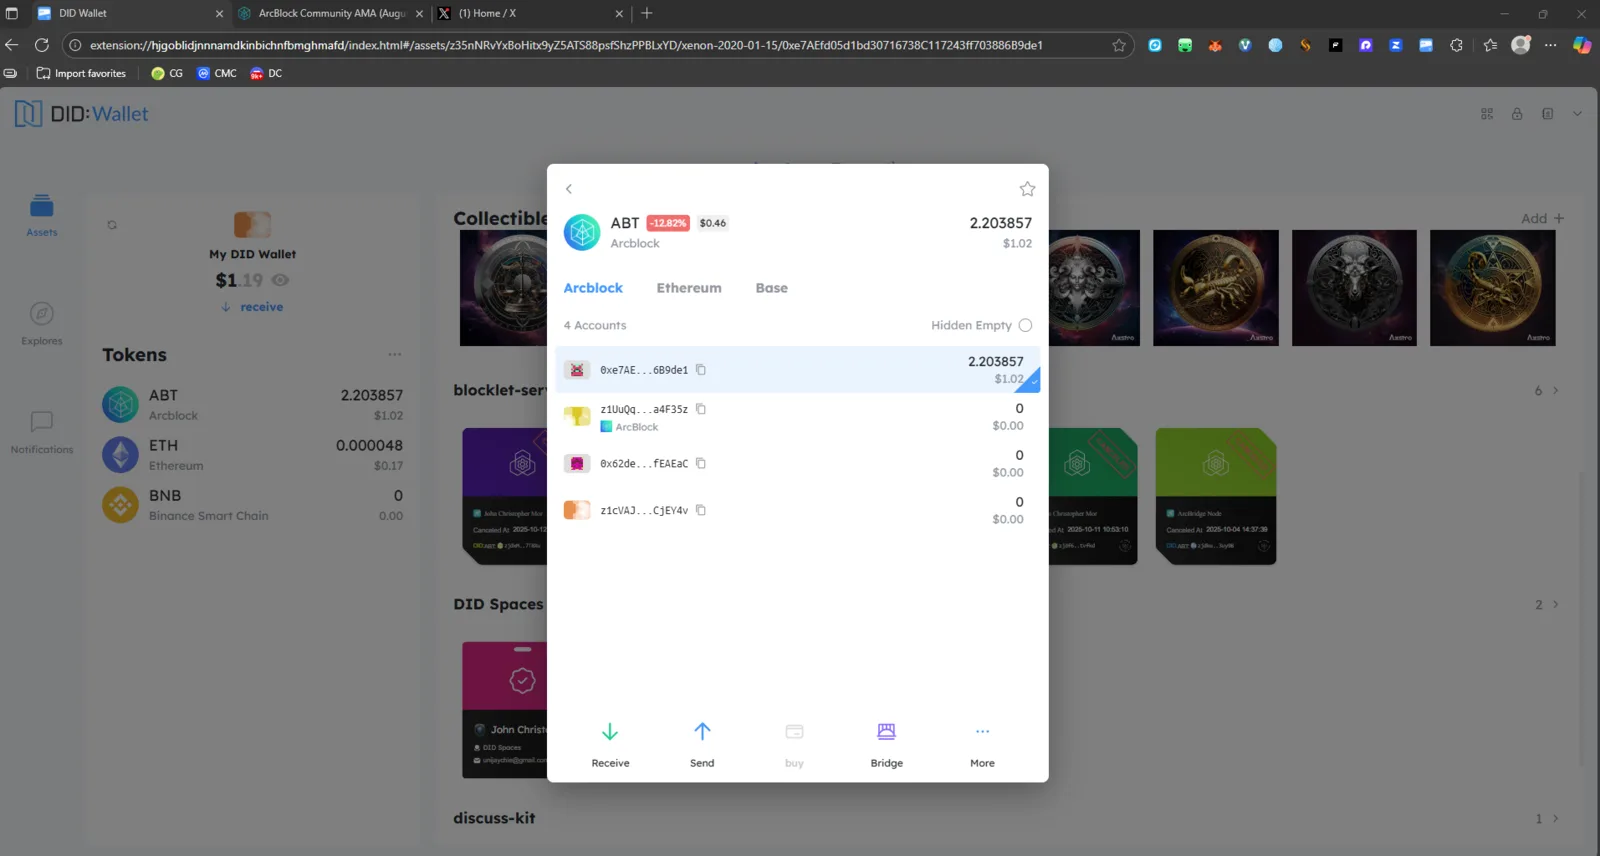Screen dimensions: 1600x856
Task: Copy the 0x62de...fEAEaC address
Action: 701,463
